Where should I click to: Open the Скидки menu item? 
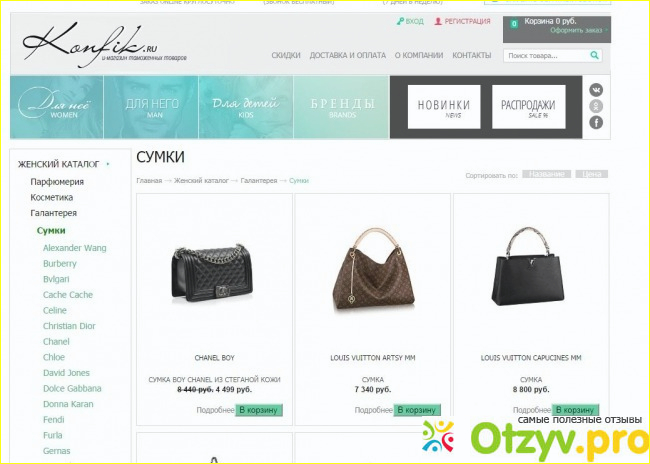click(286, 55)
